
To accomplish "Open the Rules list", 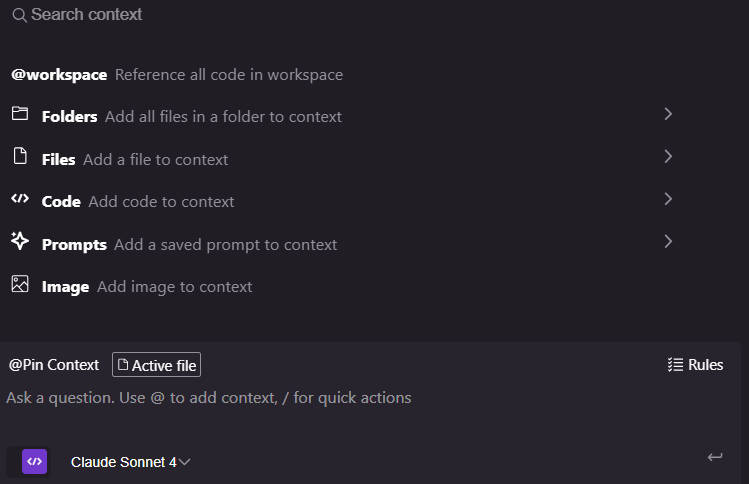I will [x=695, y=365].
